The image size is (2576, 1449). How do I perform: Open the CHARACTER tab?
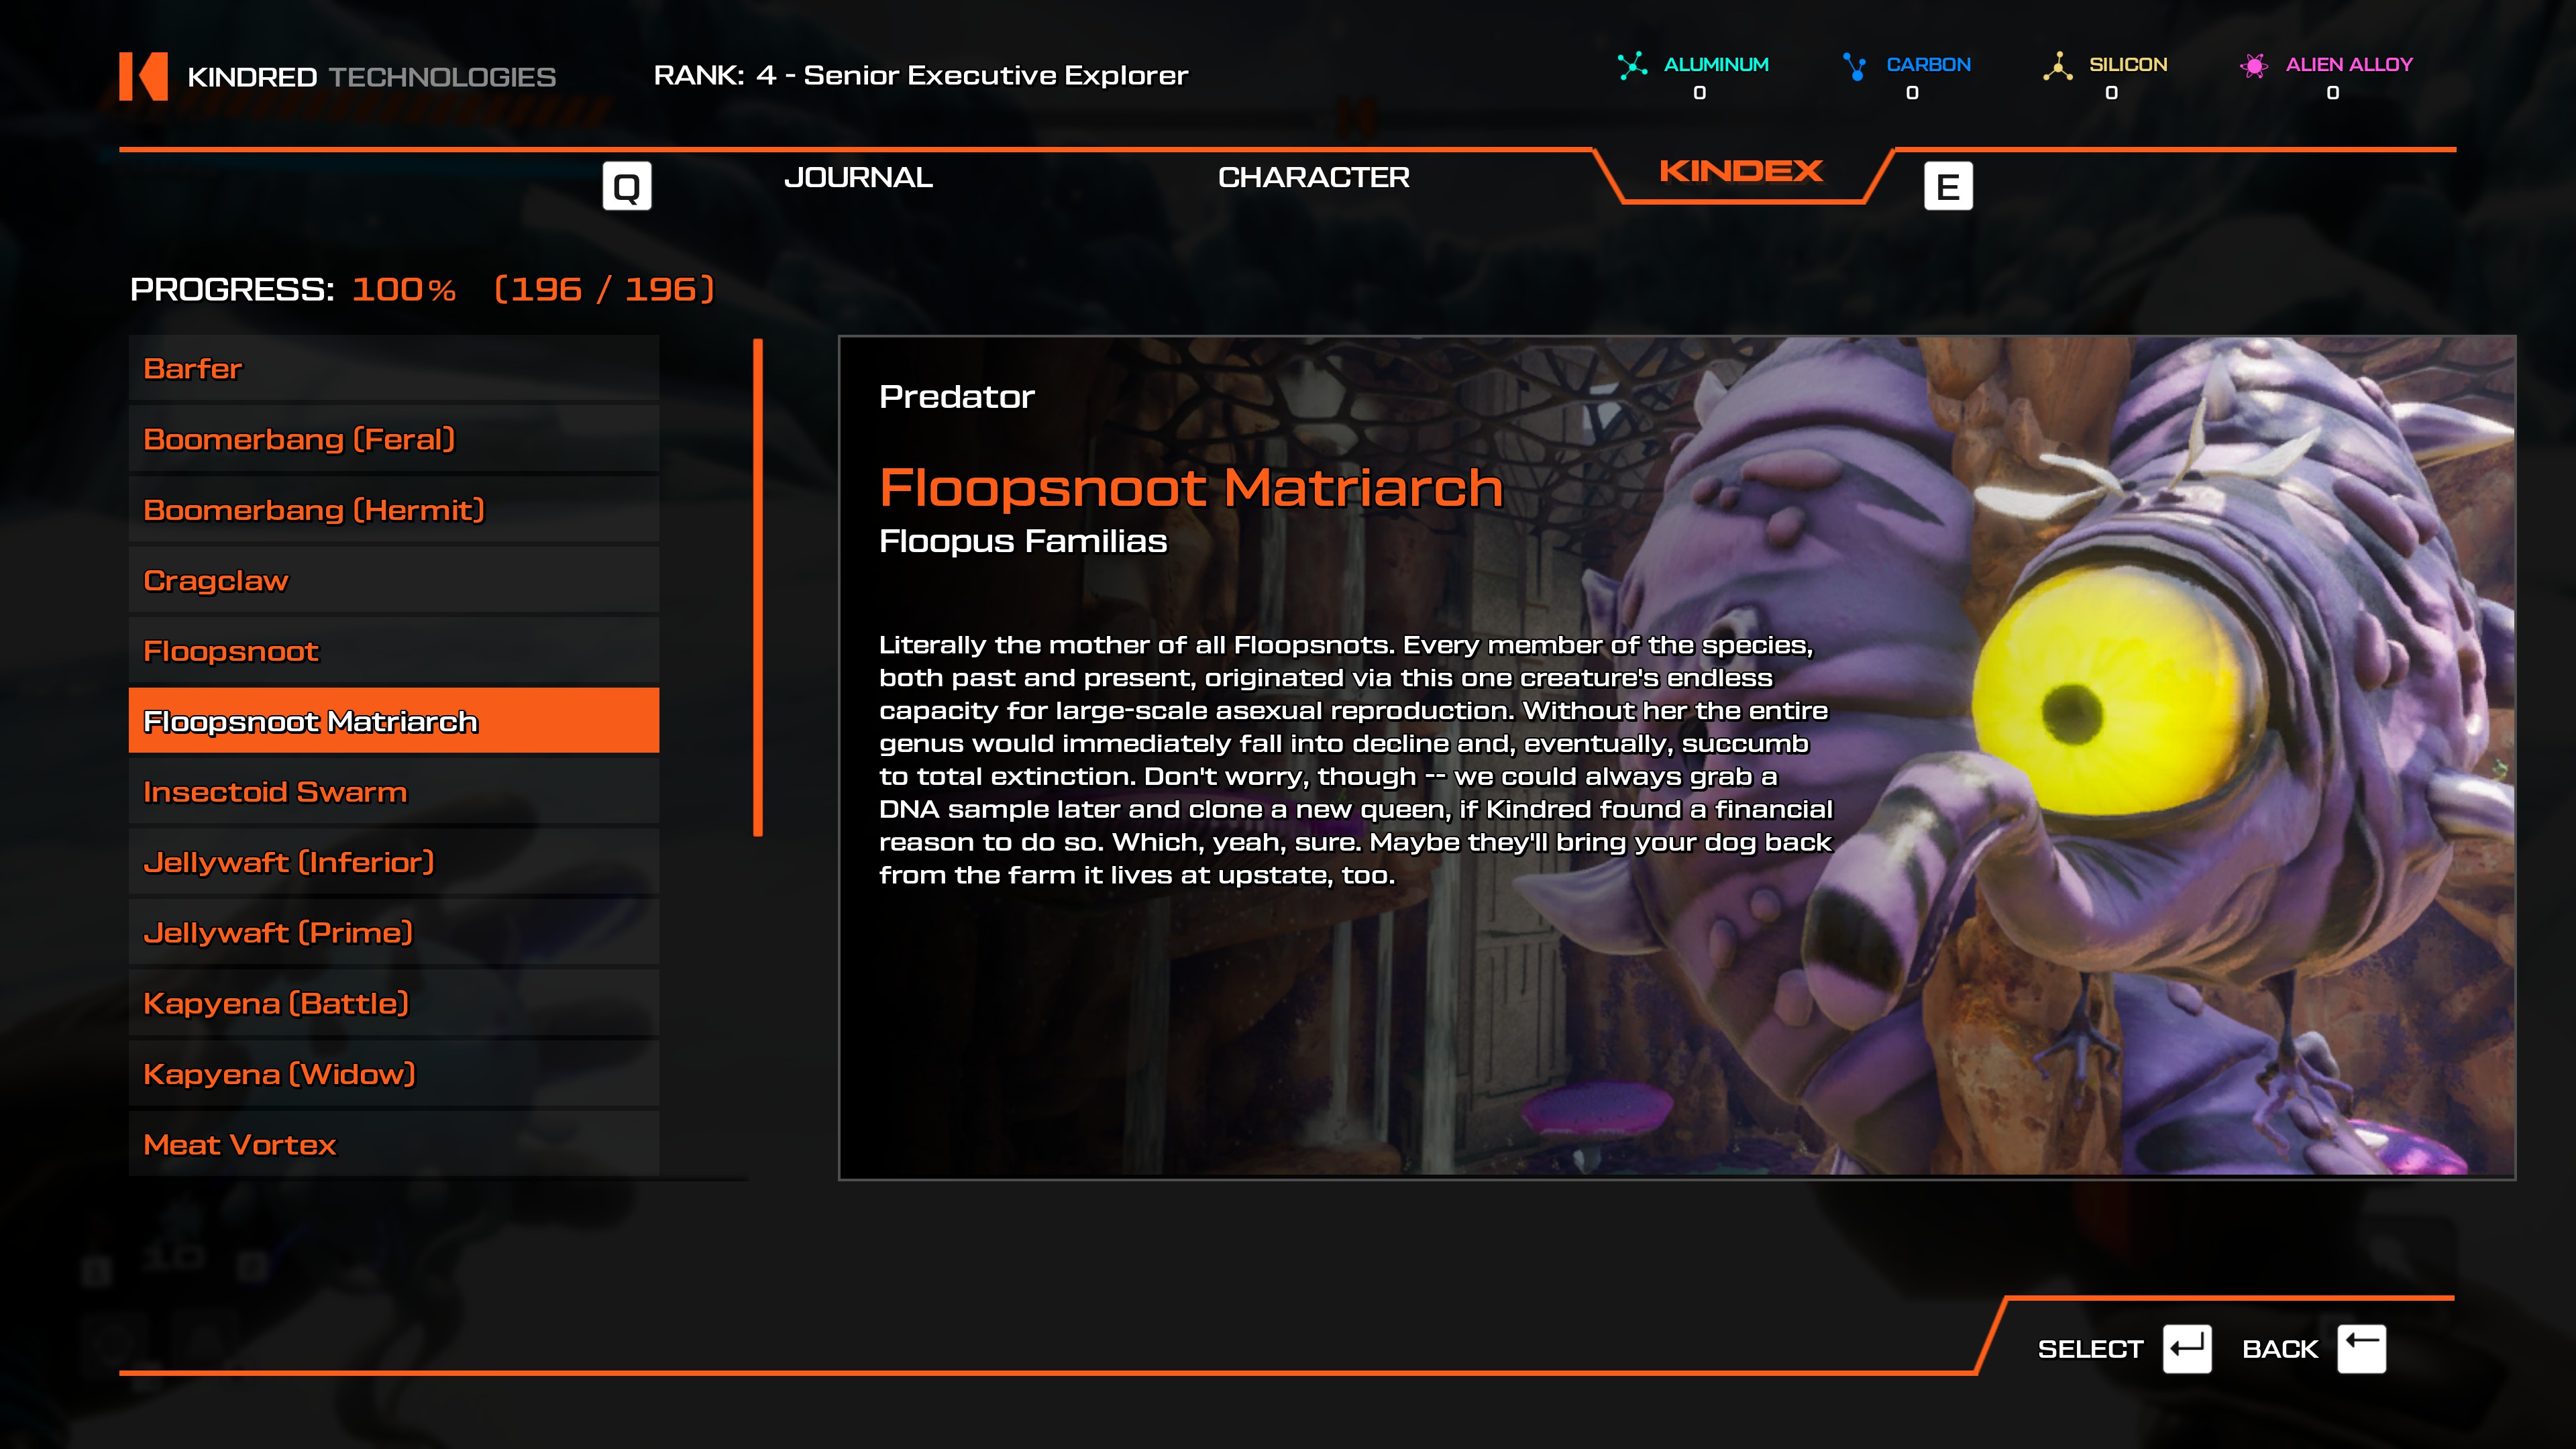(x=1313, y=178)
